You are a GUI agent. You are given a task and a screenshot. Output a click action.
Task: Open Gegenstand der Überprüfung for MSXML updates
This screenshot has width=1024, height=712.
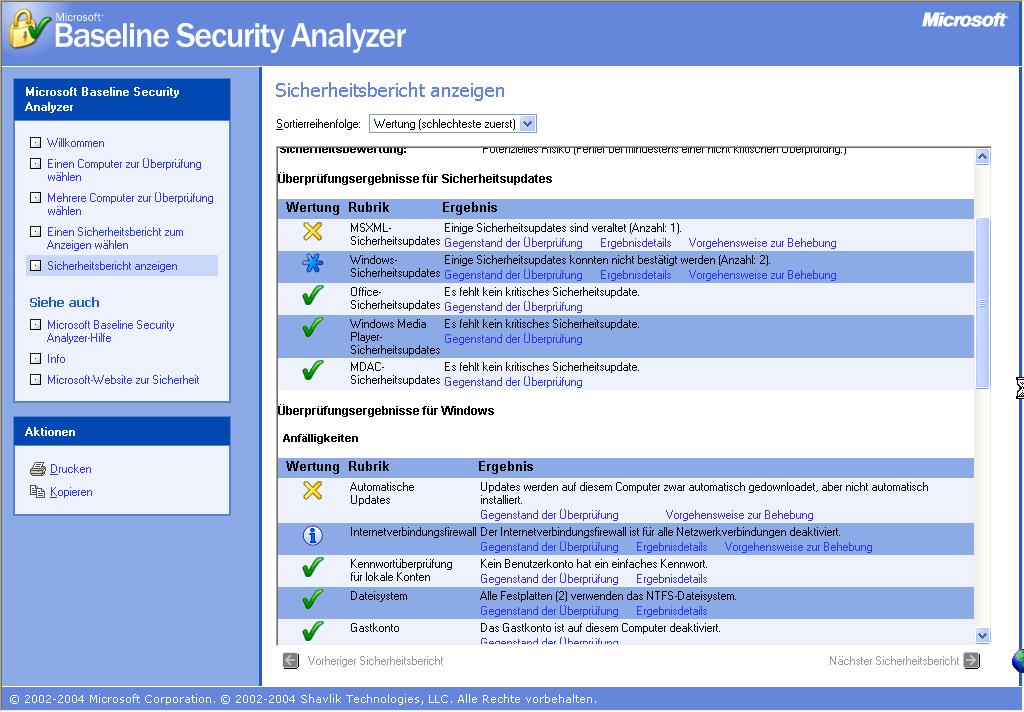[x=513, y=243]
